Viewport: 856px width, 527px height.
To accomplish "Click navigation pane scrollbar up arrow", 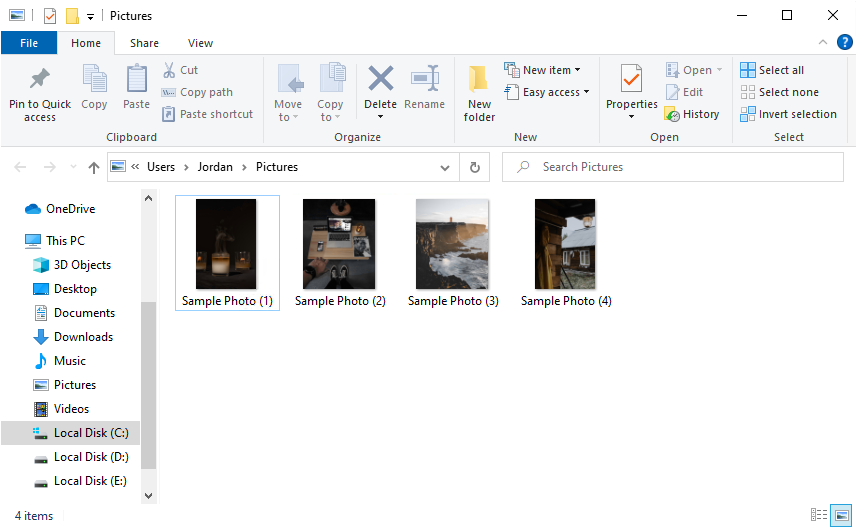I will (x=148, y=199).
